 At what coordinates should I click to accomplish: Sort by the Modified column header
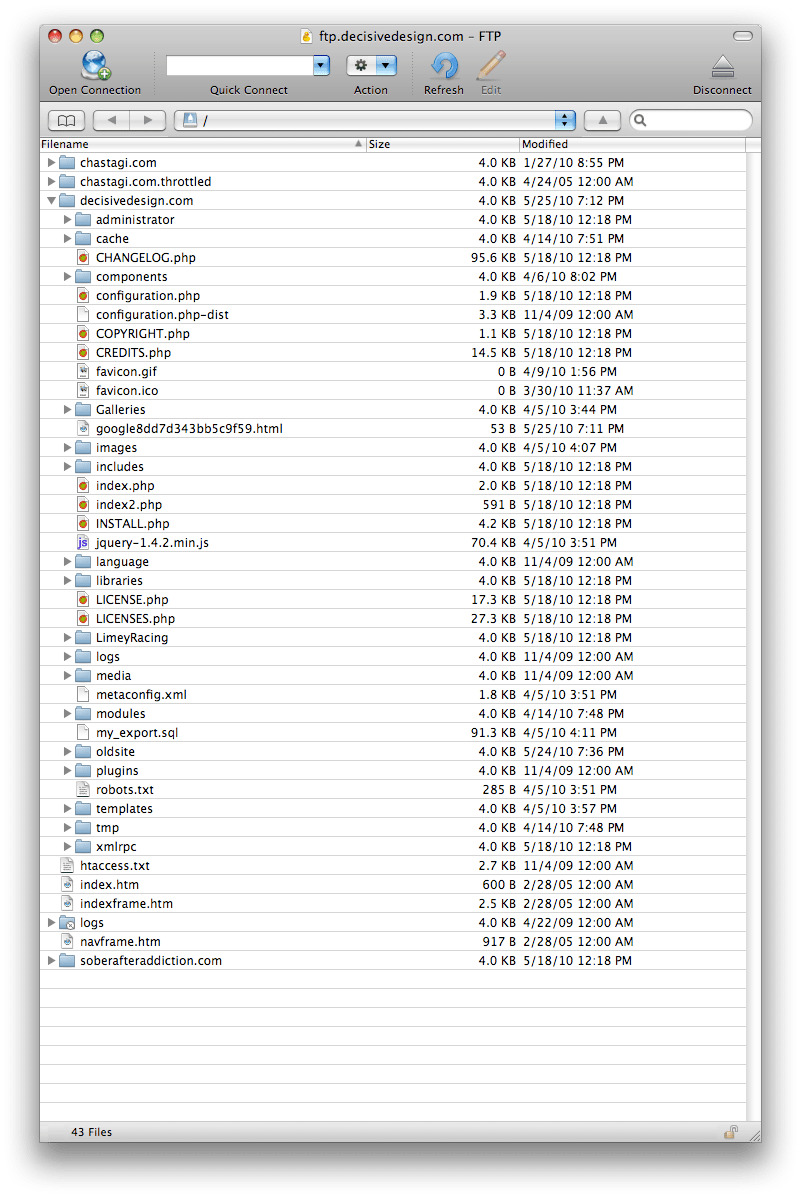click(x=632, y=144)
